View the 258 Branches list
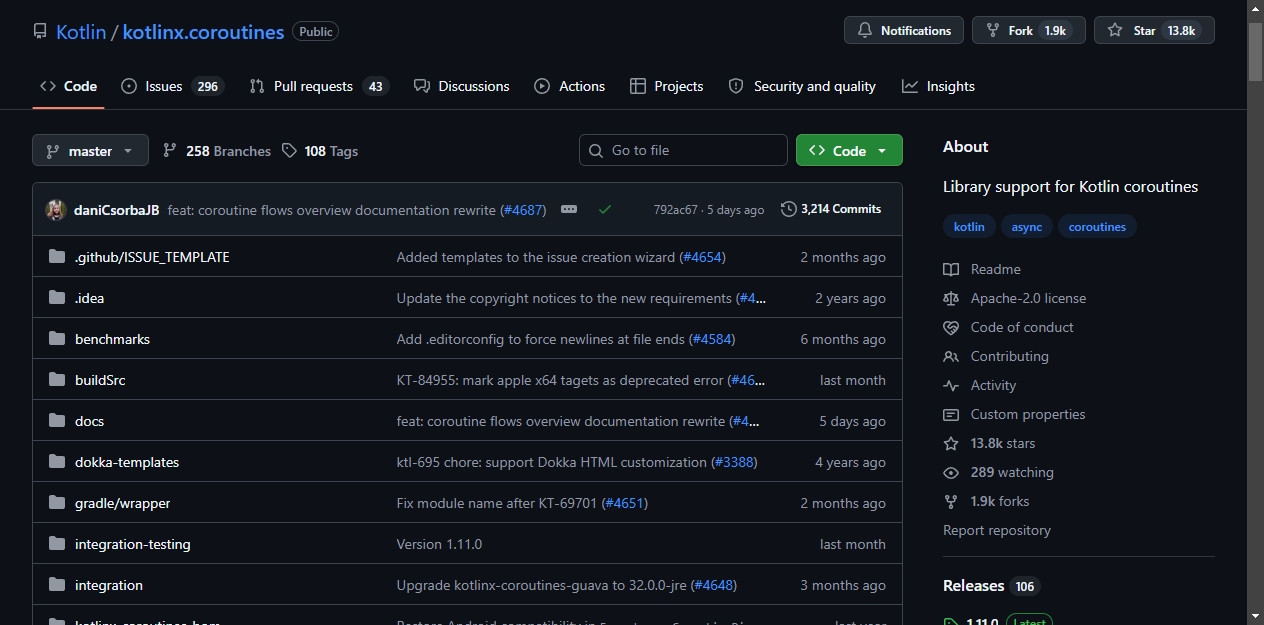The width and height of the screenshot is (1264, 625). [217, 151]
